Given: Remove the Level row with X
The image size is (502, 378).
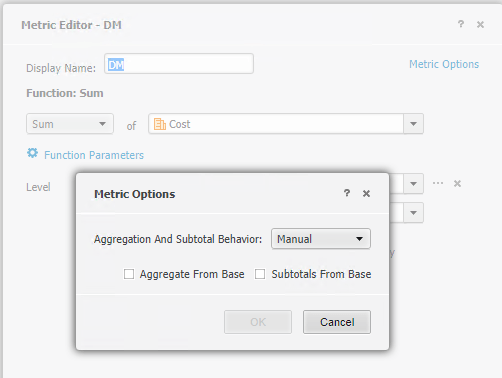Looking at the screenshot, I should [457, 183].
